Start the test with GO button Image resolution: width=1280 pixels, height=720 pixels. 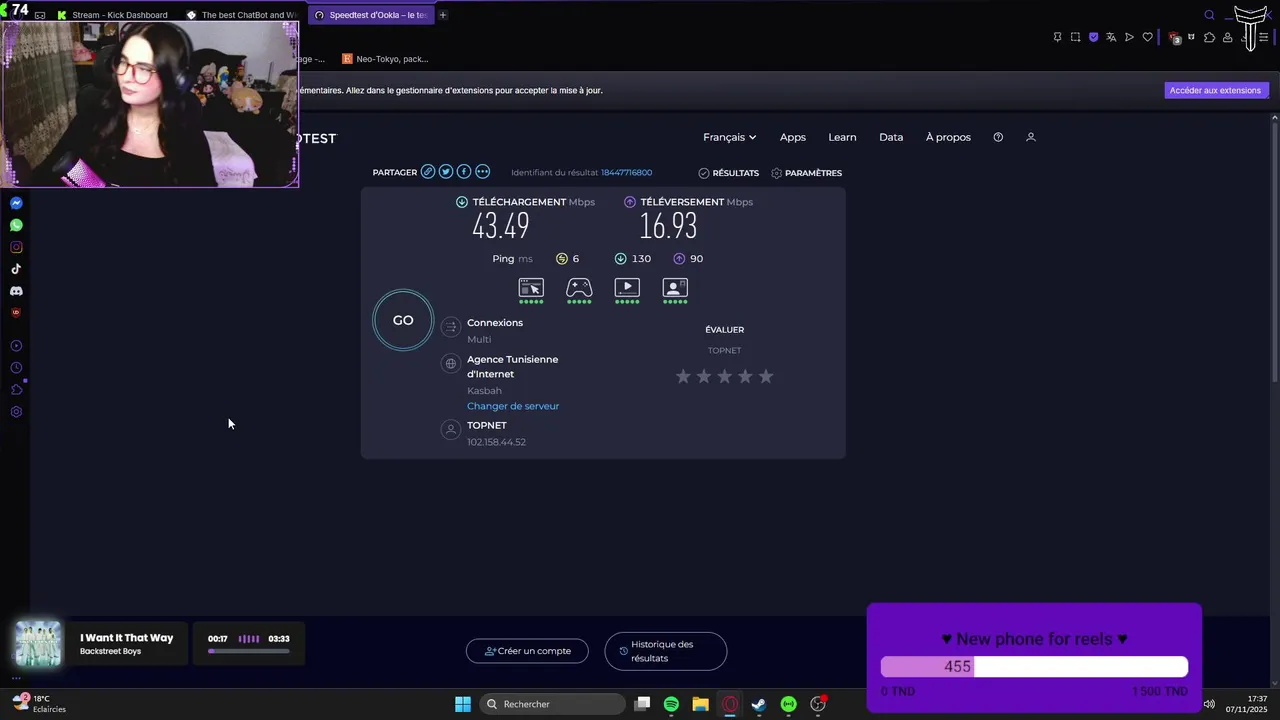[x=403, y=320]
